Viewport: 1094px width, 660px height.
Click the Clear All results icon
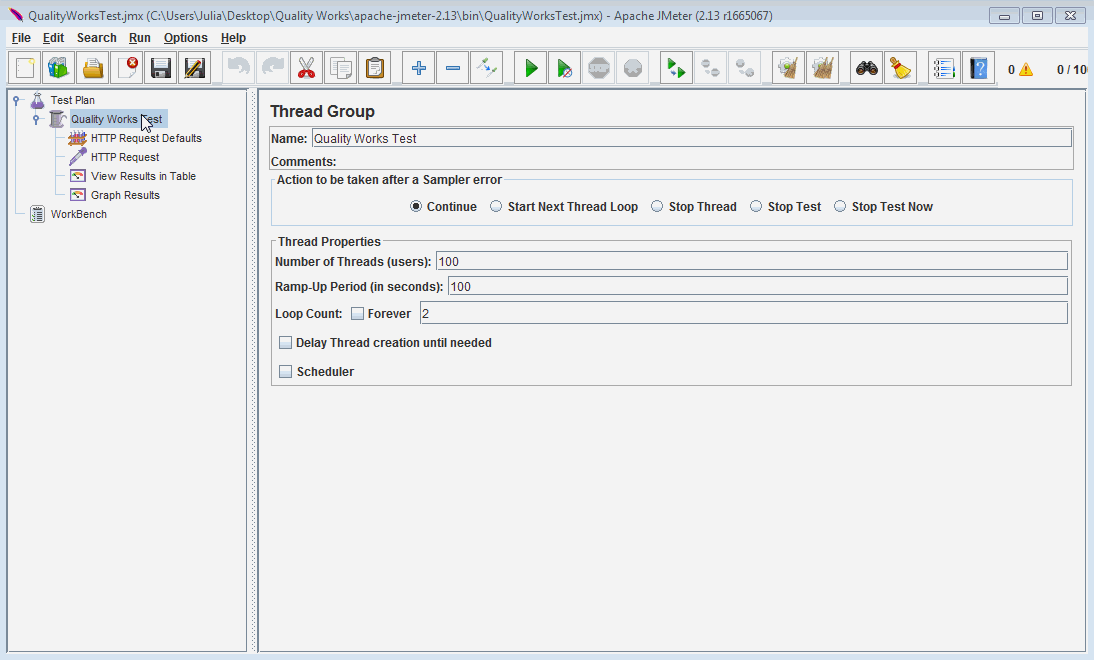tap(823, 68)
